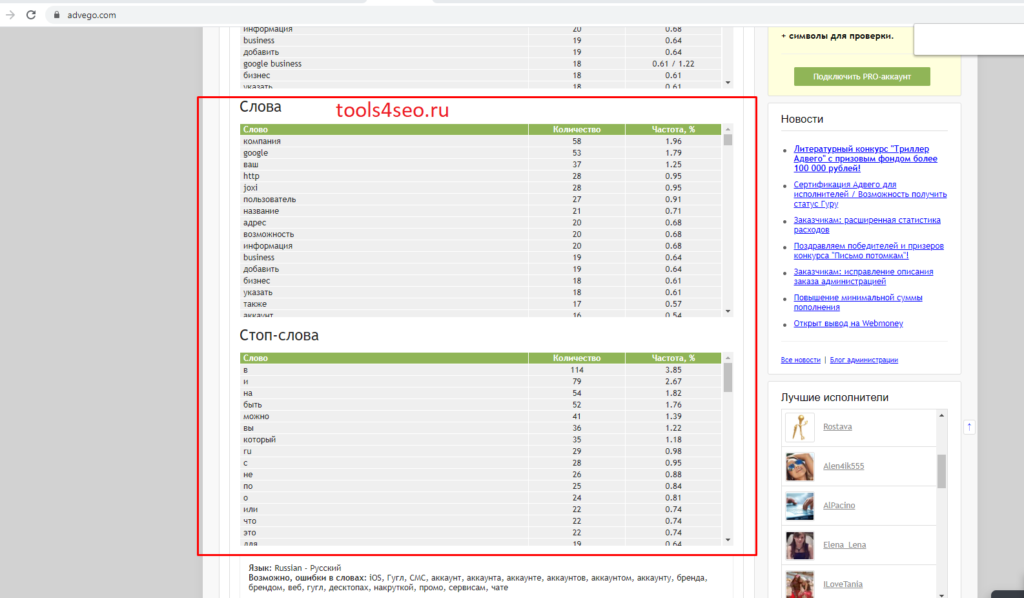Click the stop-word 'или' row
This screenshot has width=1024, height=598.
coord(481,510)
